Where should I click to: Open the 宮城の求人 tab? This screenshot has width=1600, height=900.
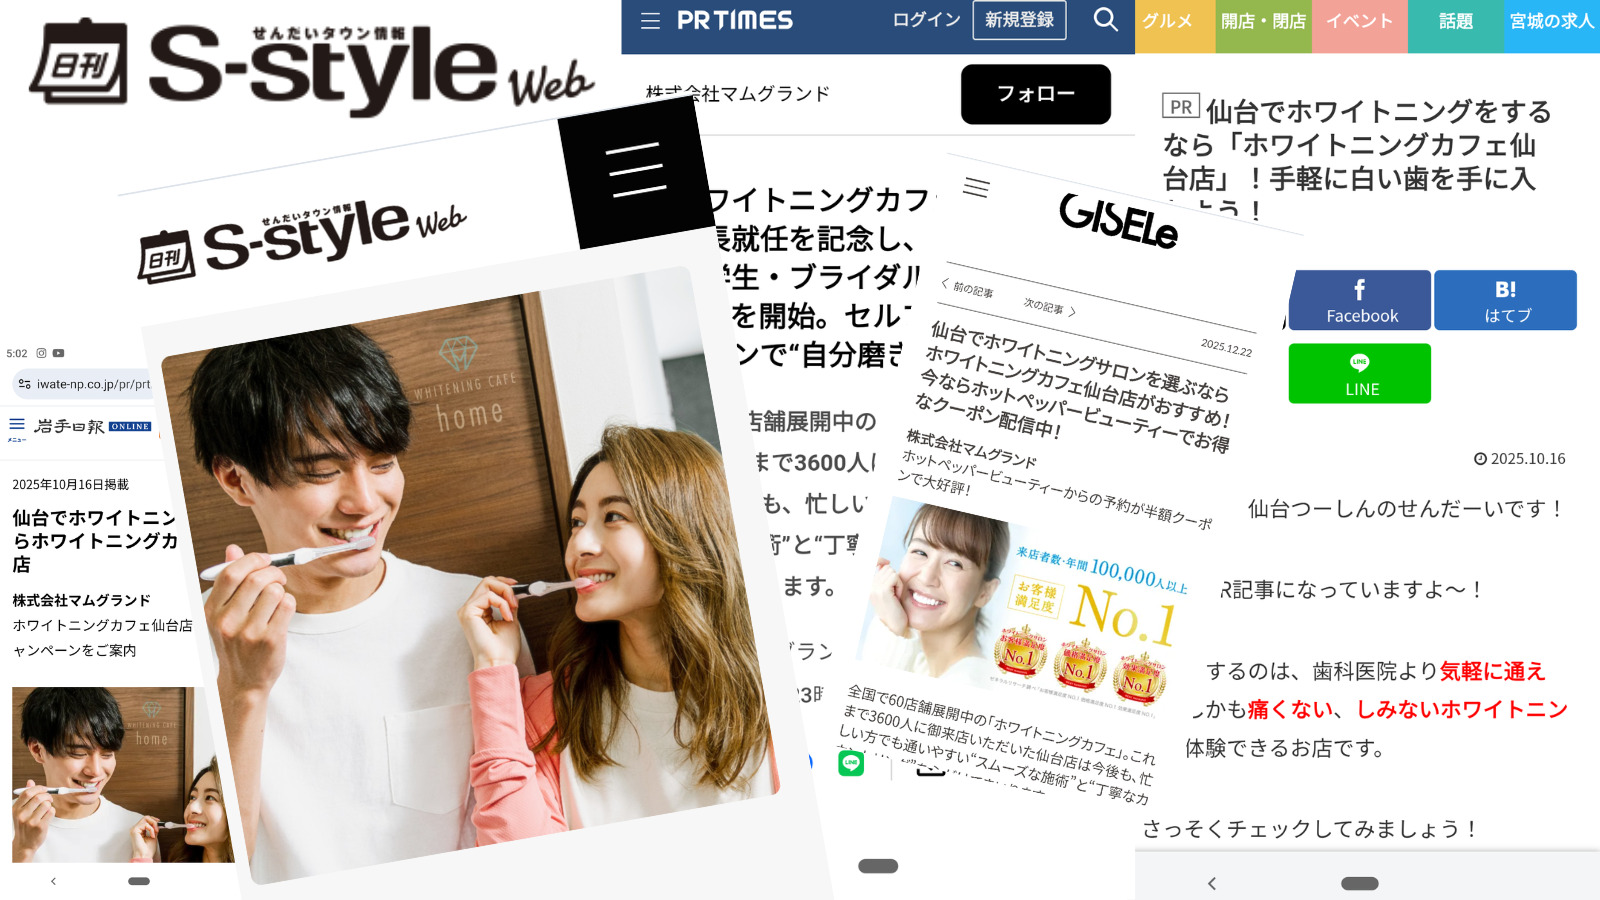(1551, 21)
